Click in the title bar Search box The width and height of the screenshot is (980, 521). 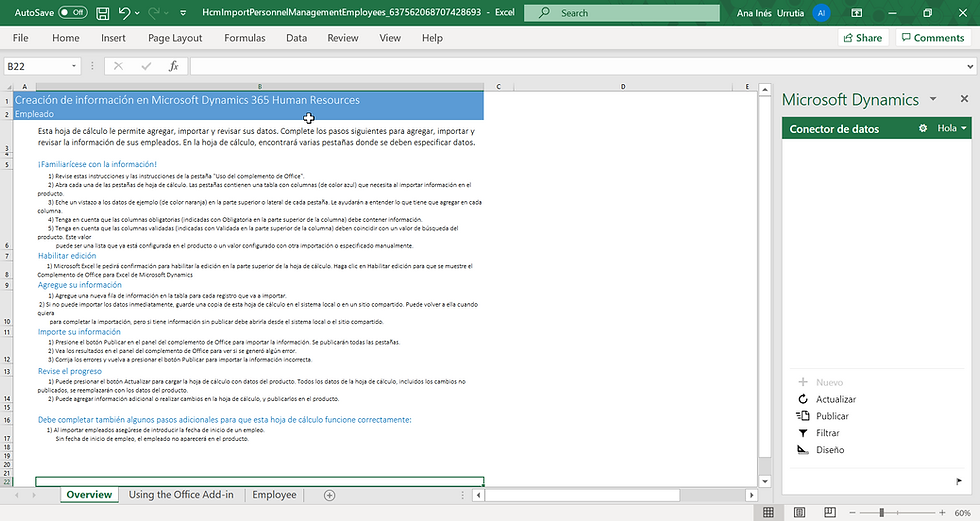tap(621, 12)
